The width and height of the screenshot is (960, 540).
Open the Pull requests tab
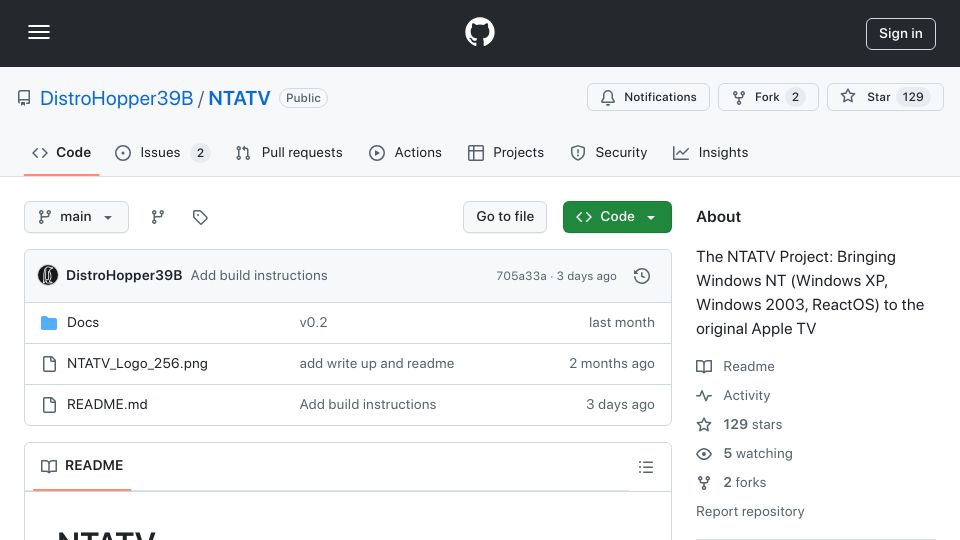tap(289, 152)
